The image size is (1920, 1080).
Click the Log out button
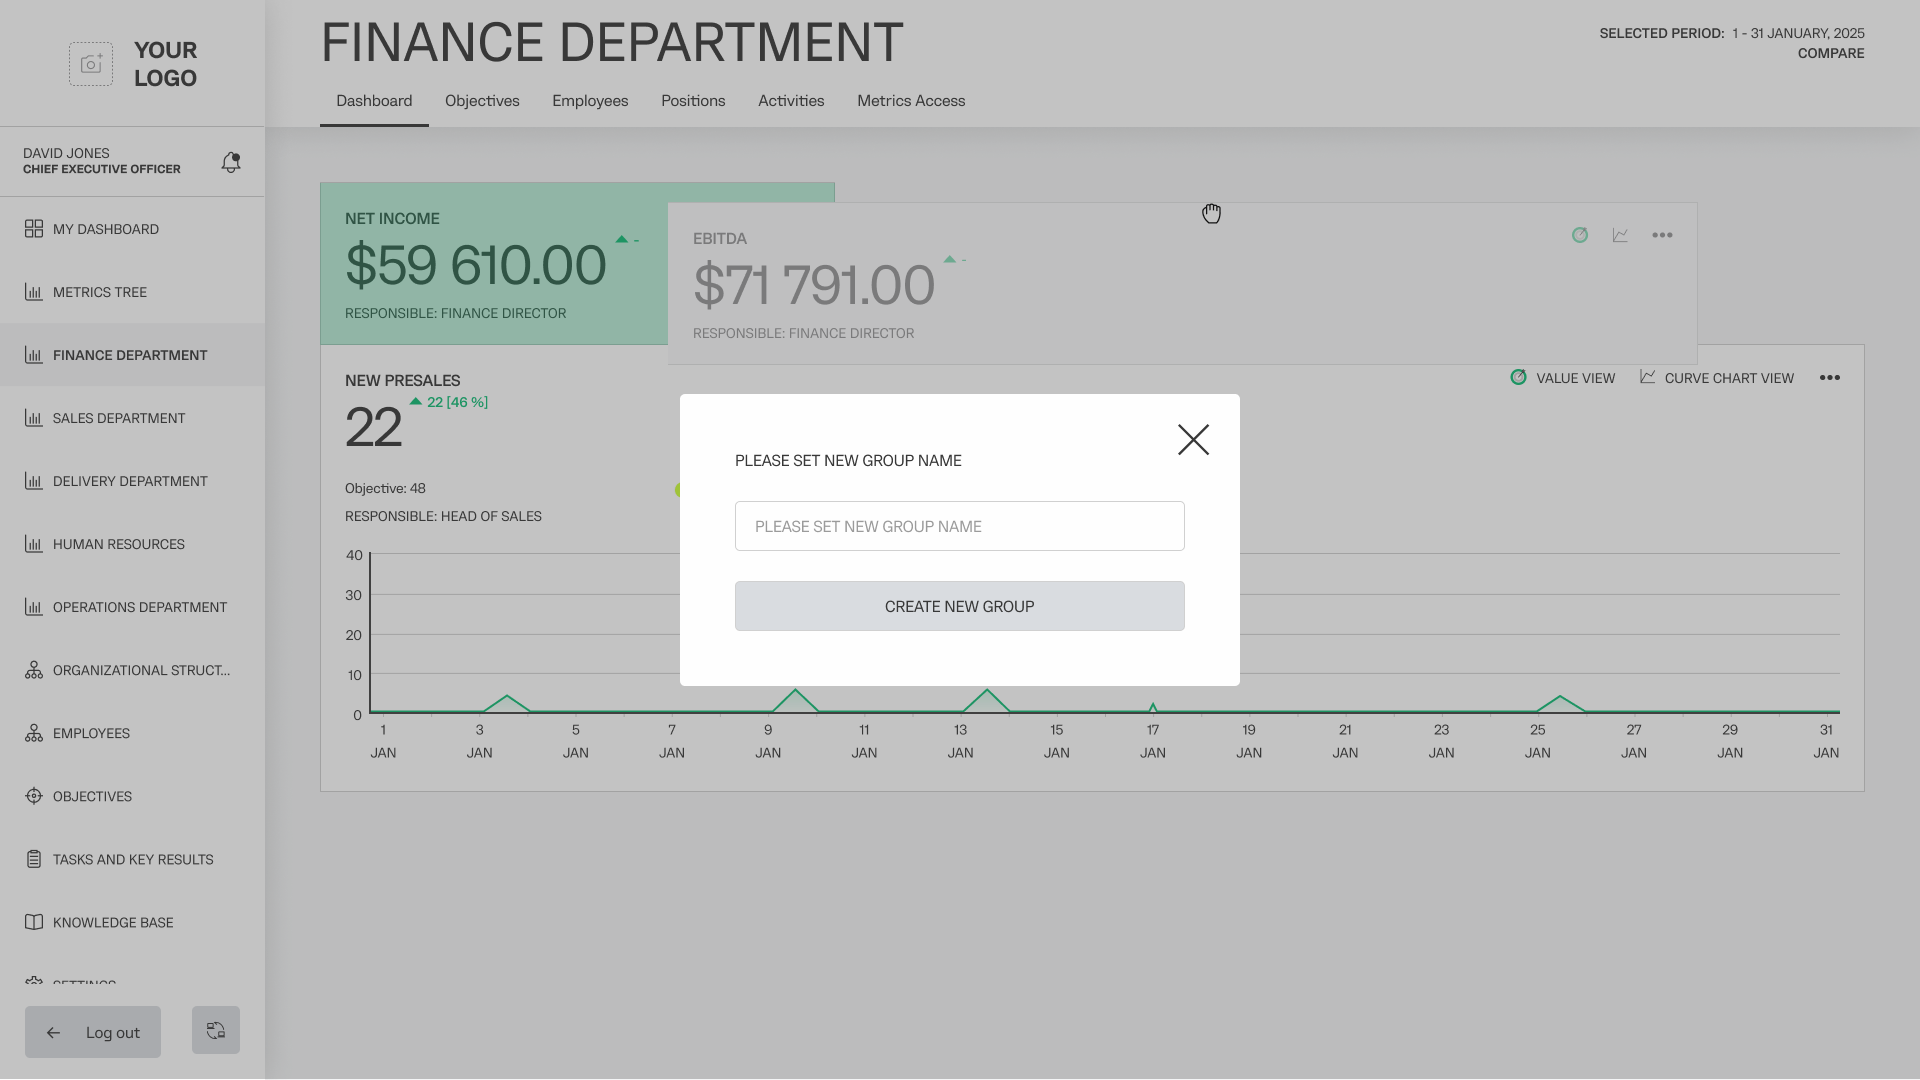pos(93,1033)
